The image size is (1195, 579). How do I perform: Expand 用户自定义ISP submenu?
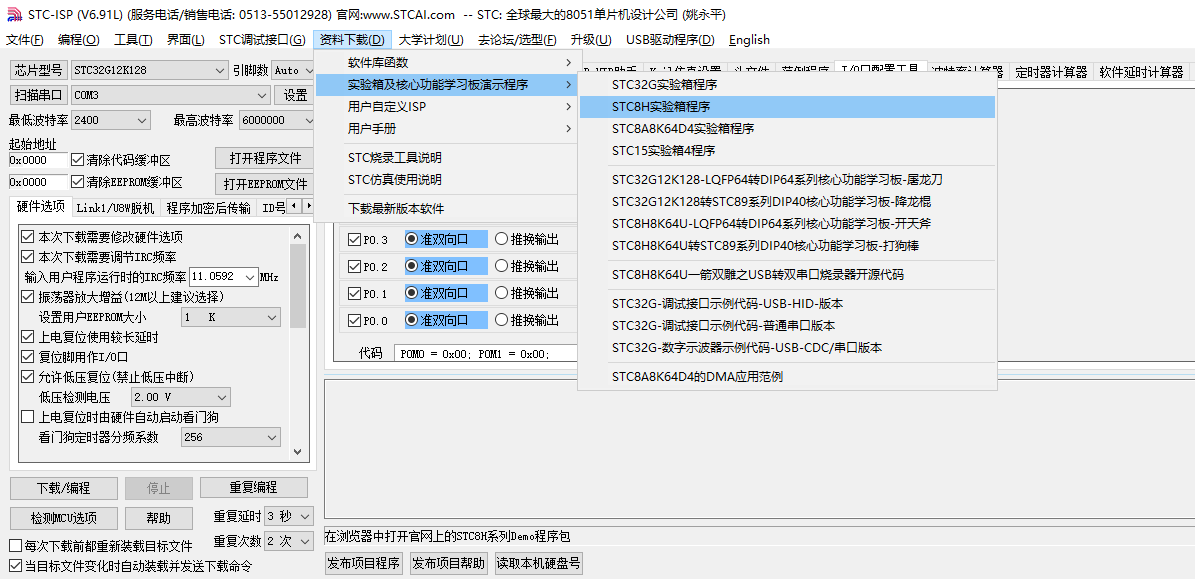(x=447, y=107)
